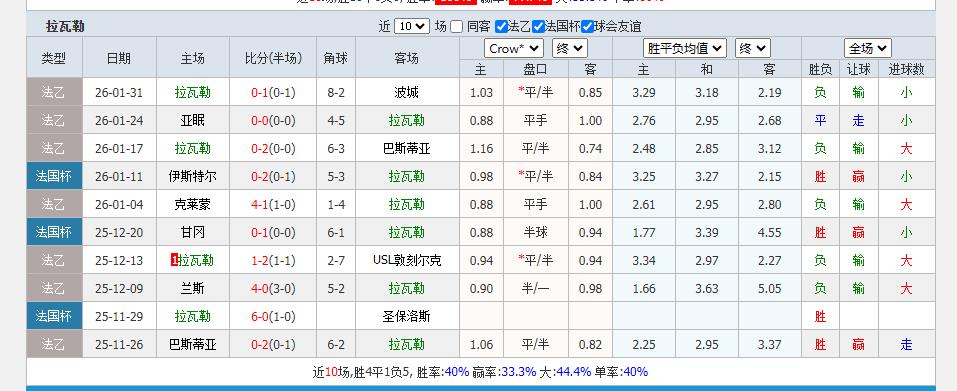Viewport: 957px width, 391px height.
Task: Open home team 兰斯 link
Action: [192, 289]
